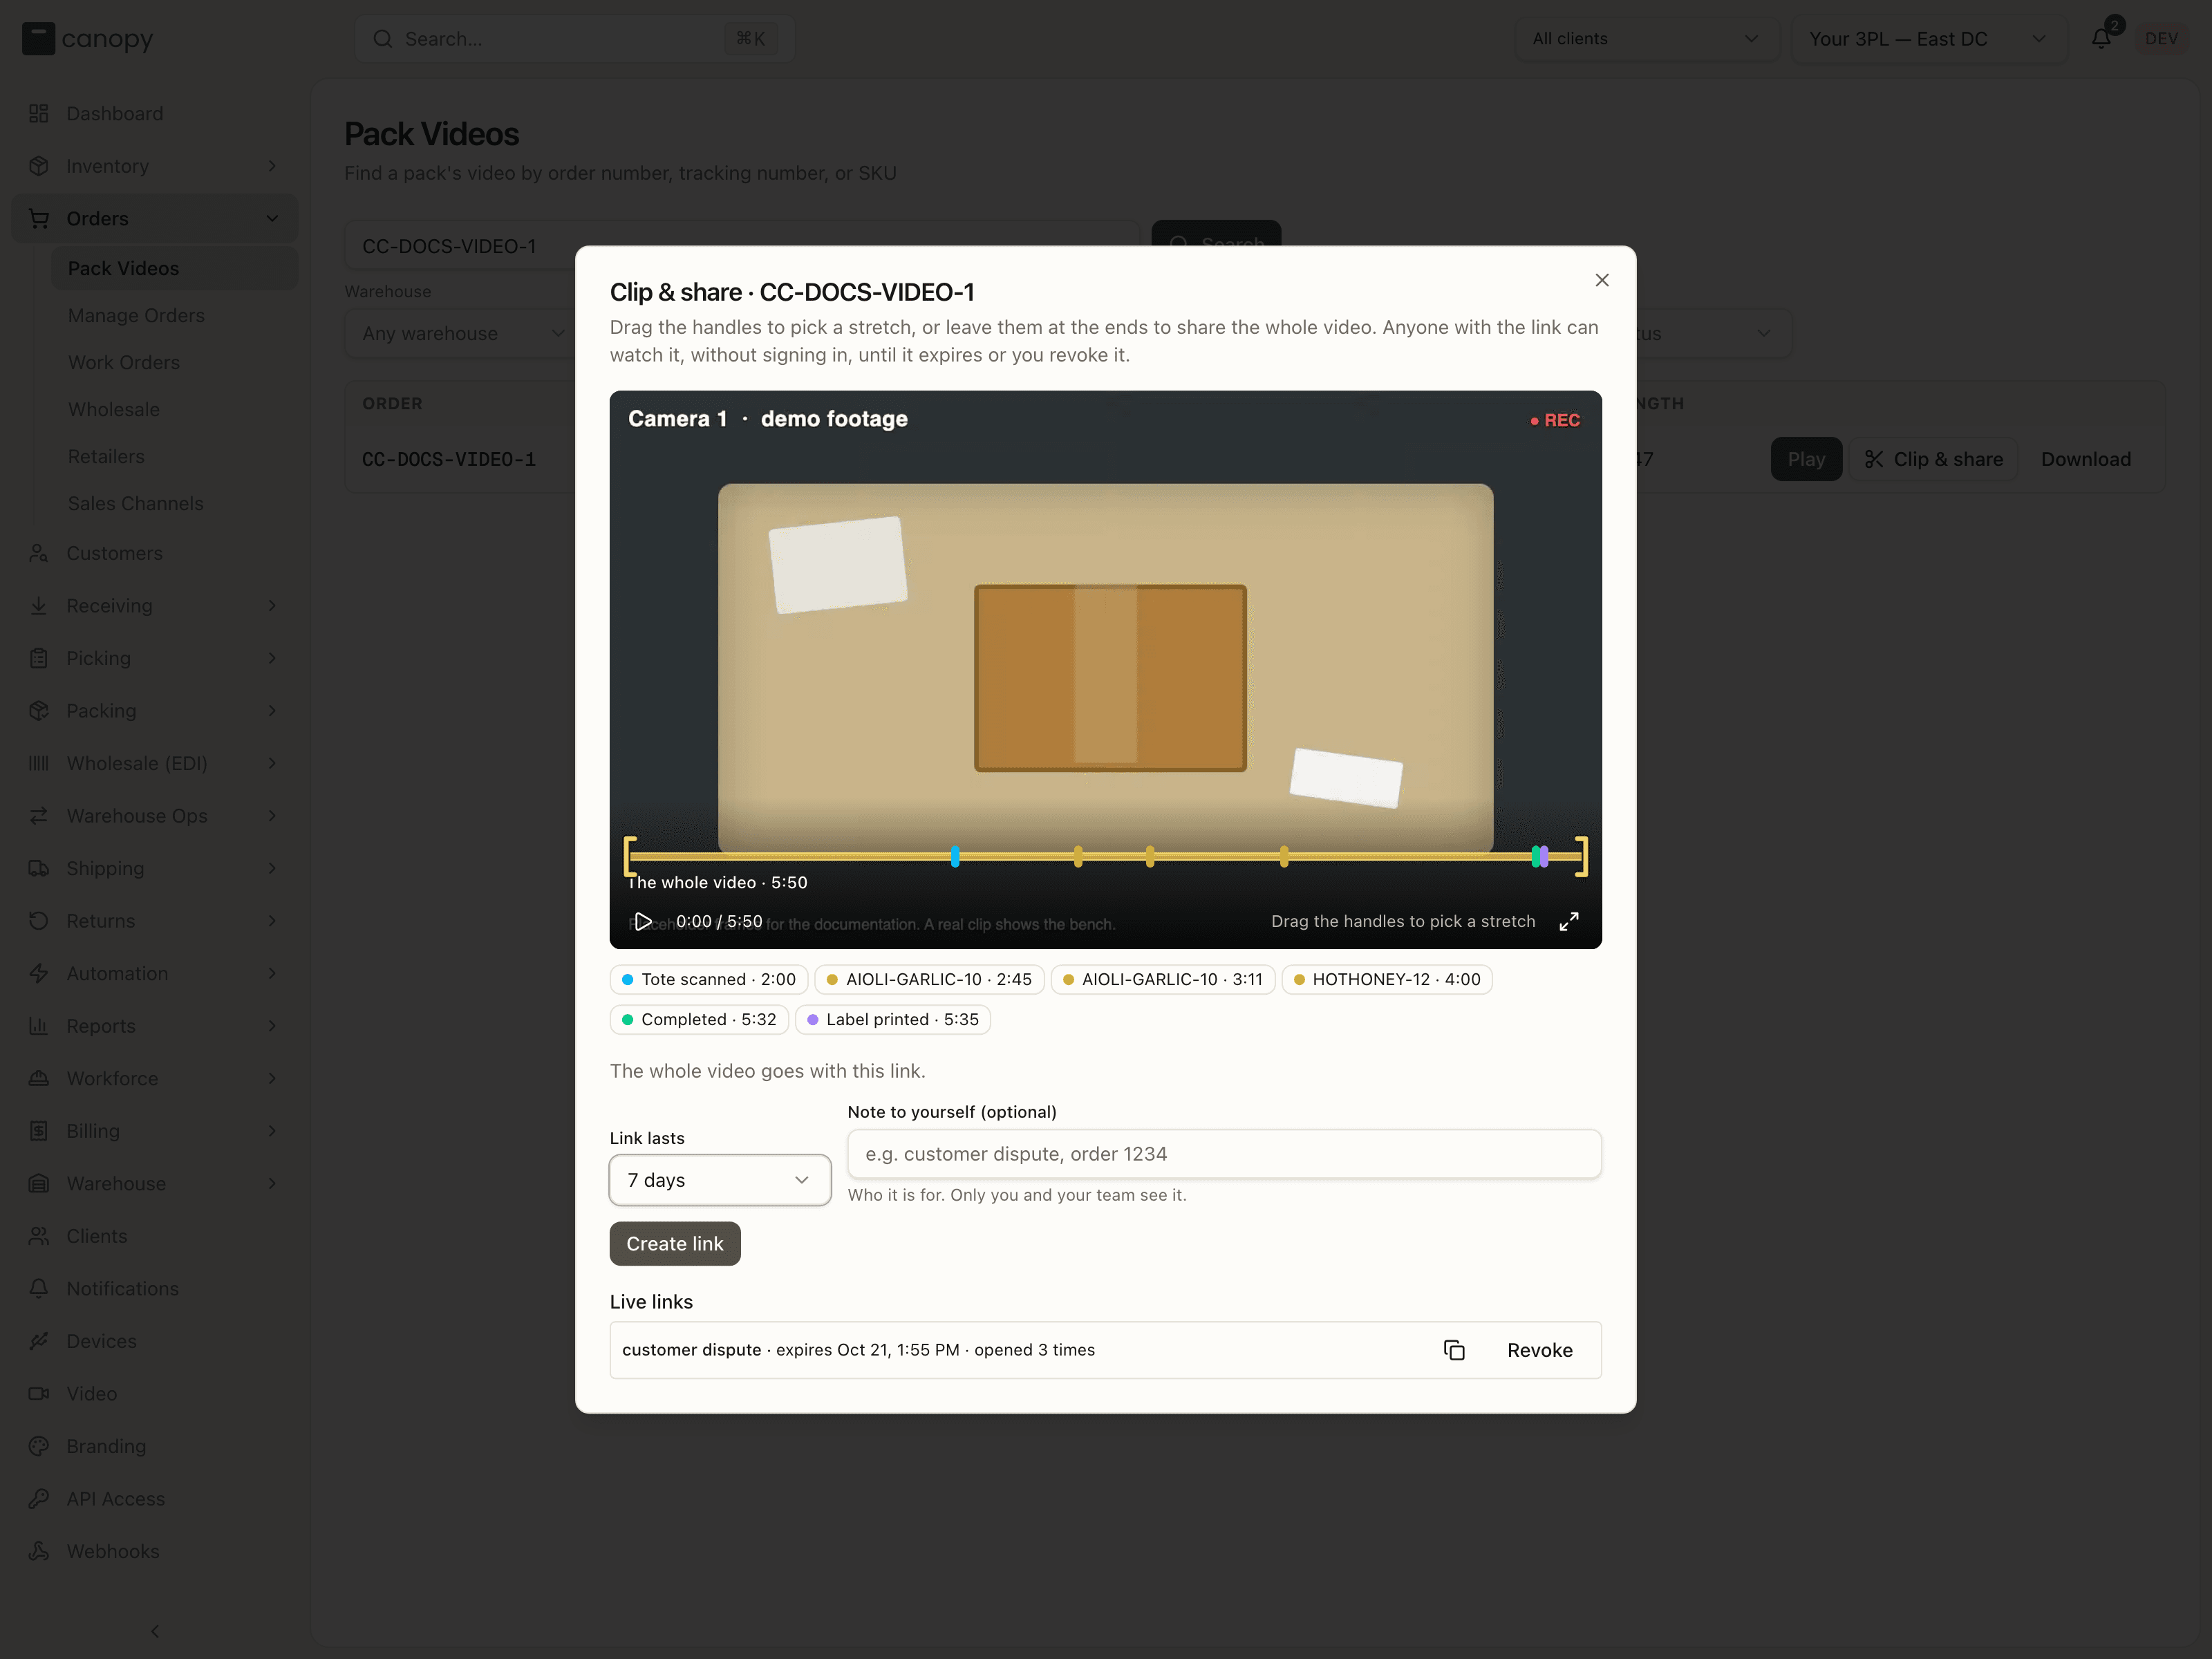Screen dimensions: 2212x1659
Task: Jump to Label printed 5:35 chip
Action: [892, 1019]
